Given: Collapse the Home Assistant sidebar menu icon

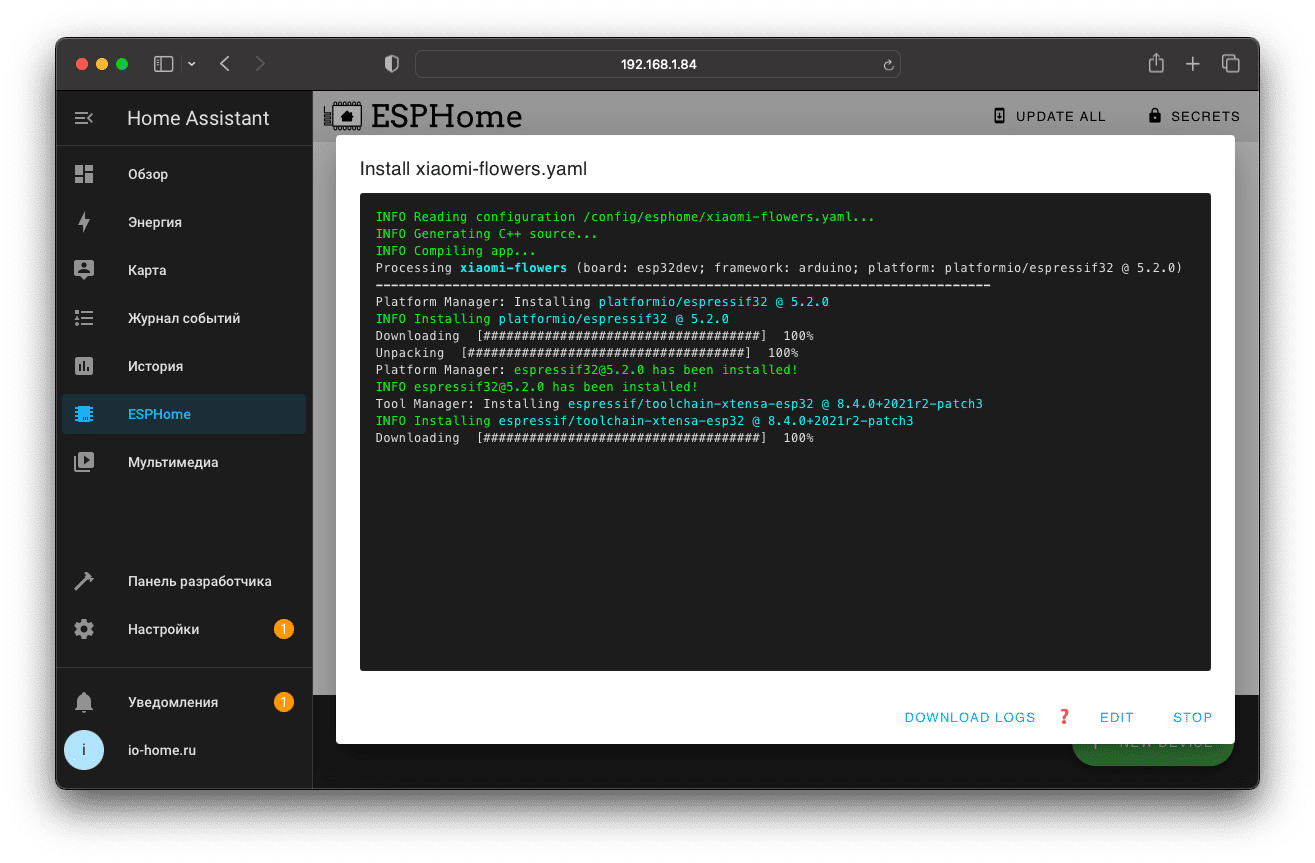Looking at the screenshot, I should [x=84, y=118].
